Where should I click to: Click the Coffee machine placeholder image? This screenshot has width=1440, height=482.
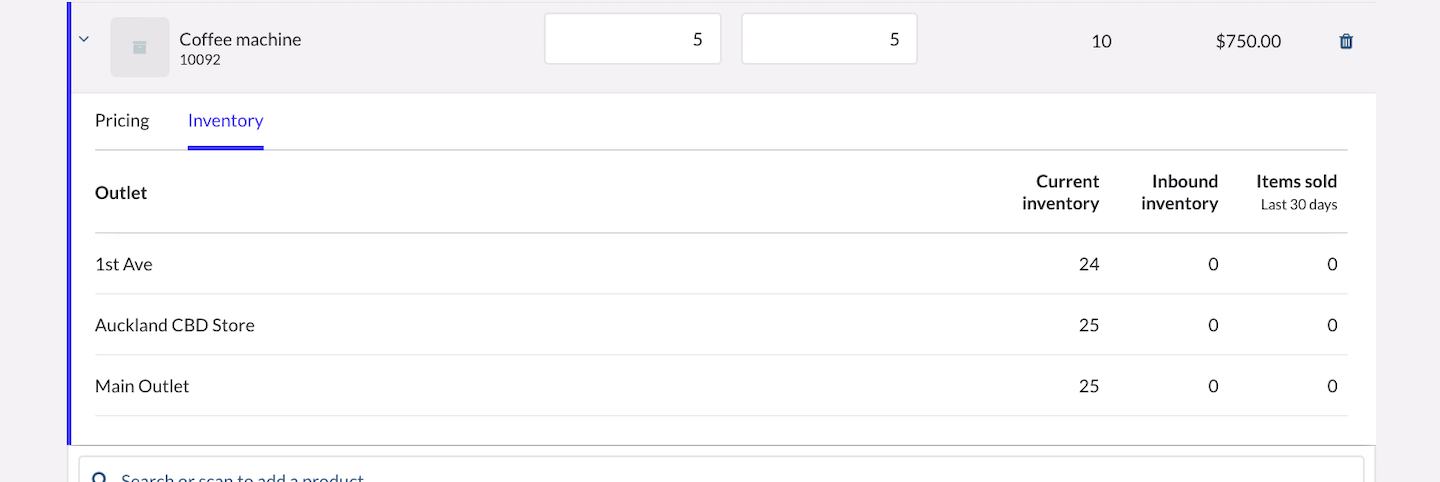pos(140,47)
